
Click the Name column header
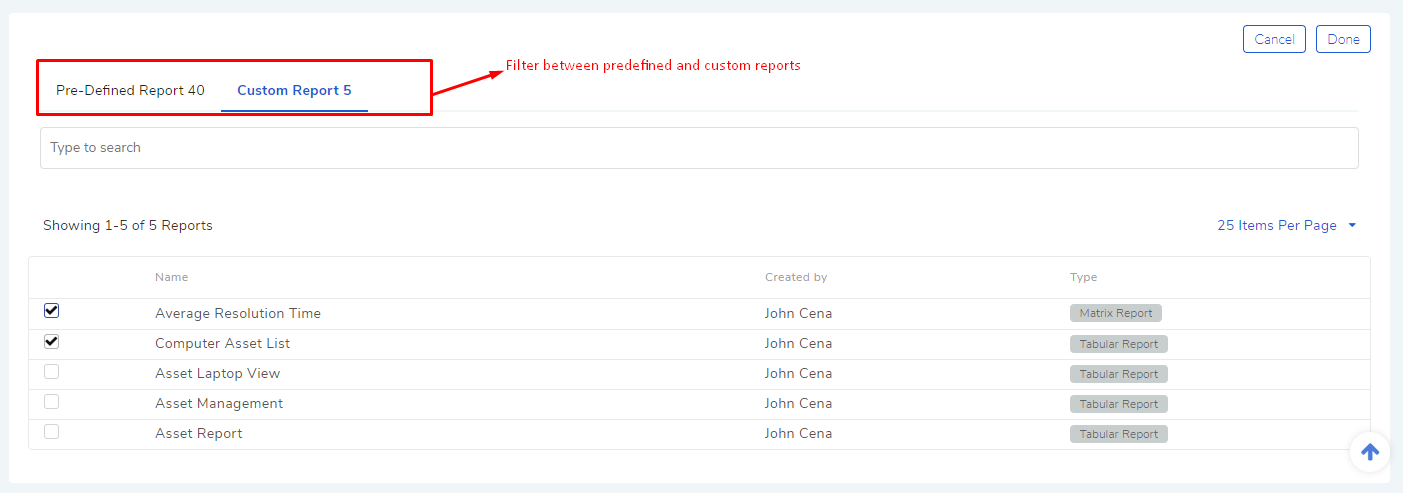click(x=171, y=277)
